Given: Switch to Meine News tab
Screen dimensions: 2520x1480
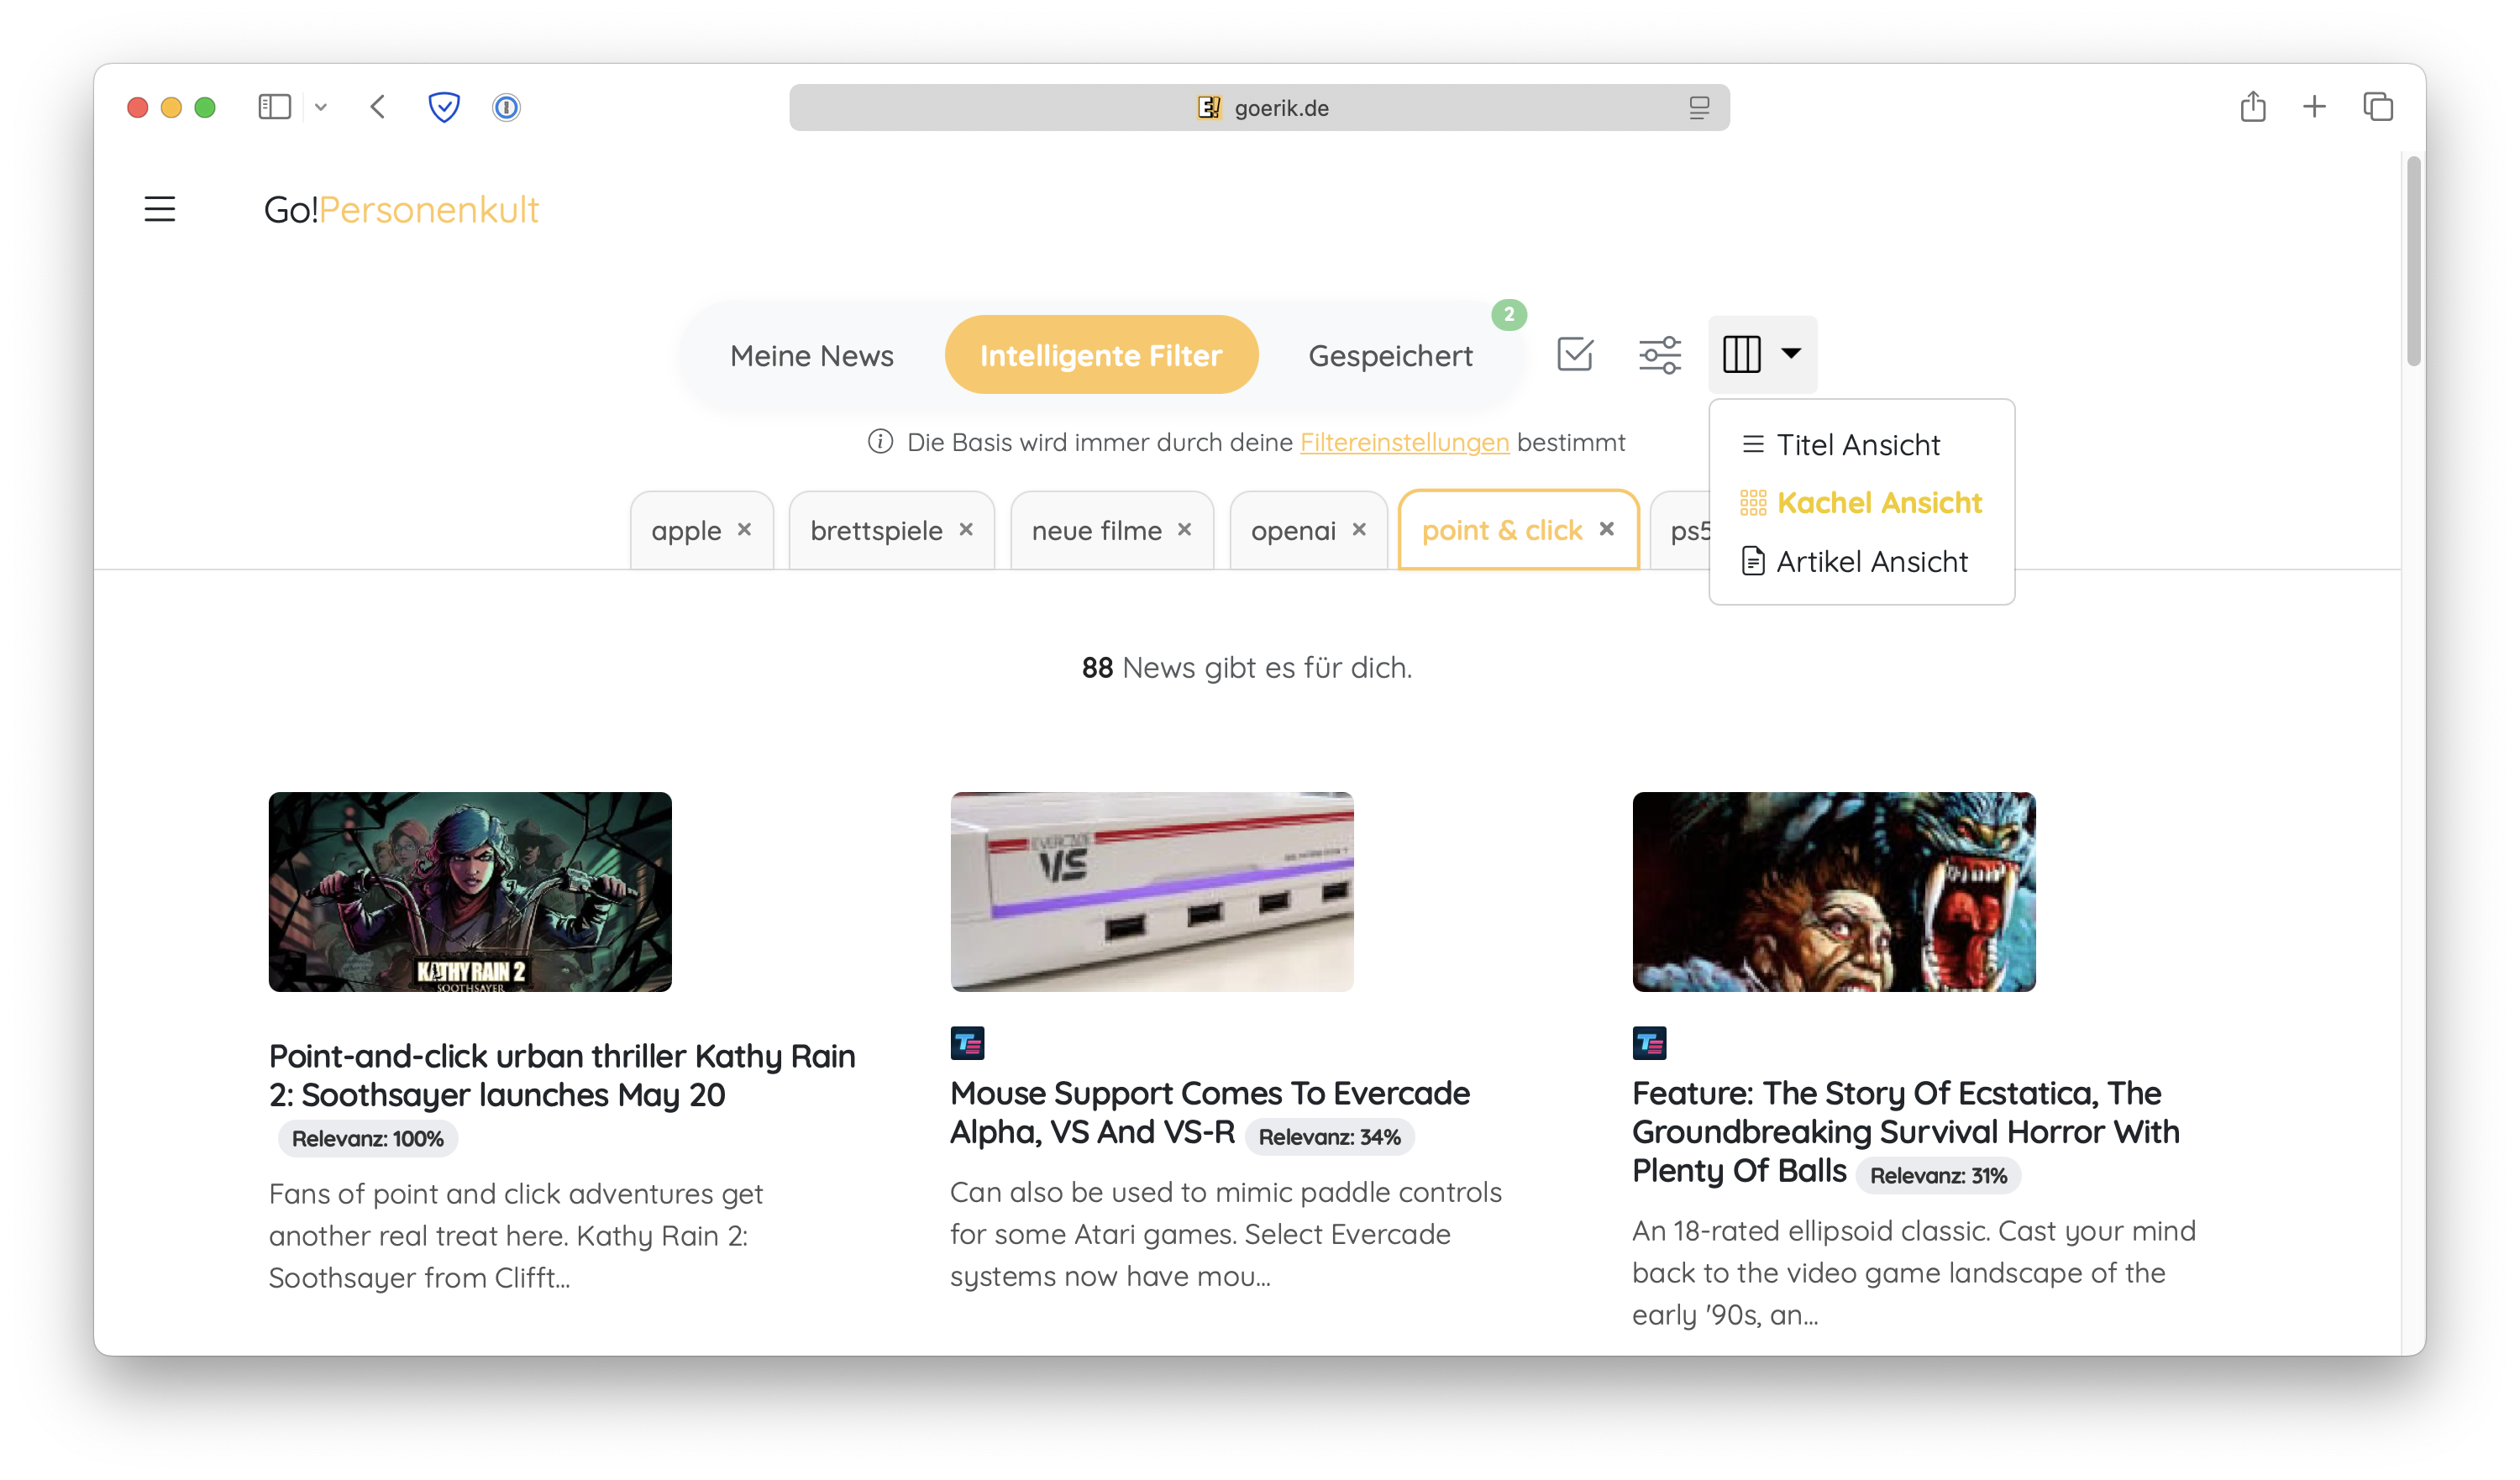Looking at the screenshot, I should click(811, 355).
